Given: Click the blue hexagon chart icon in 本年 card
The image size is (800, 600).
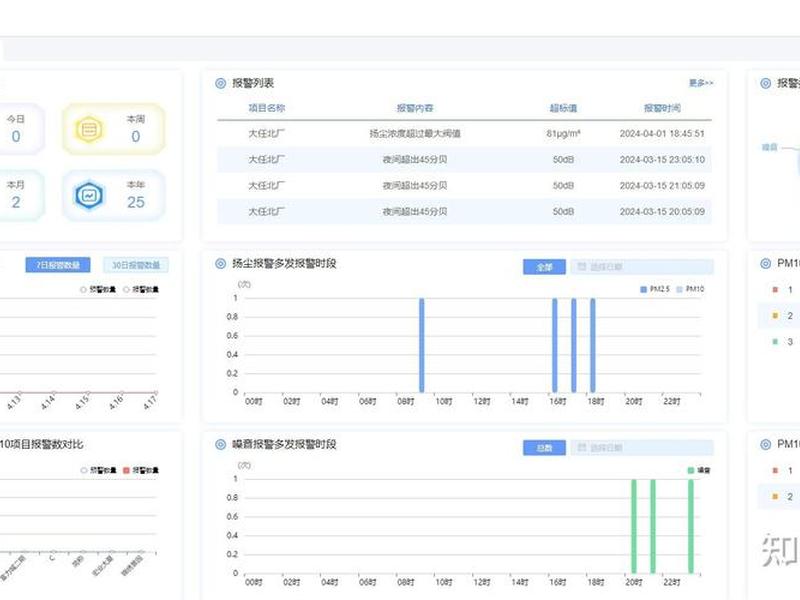Looking at the screenshot, I should click(x=89, y=195).
